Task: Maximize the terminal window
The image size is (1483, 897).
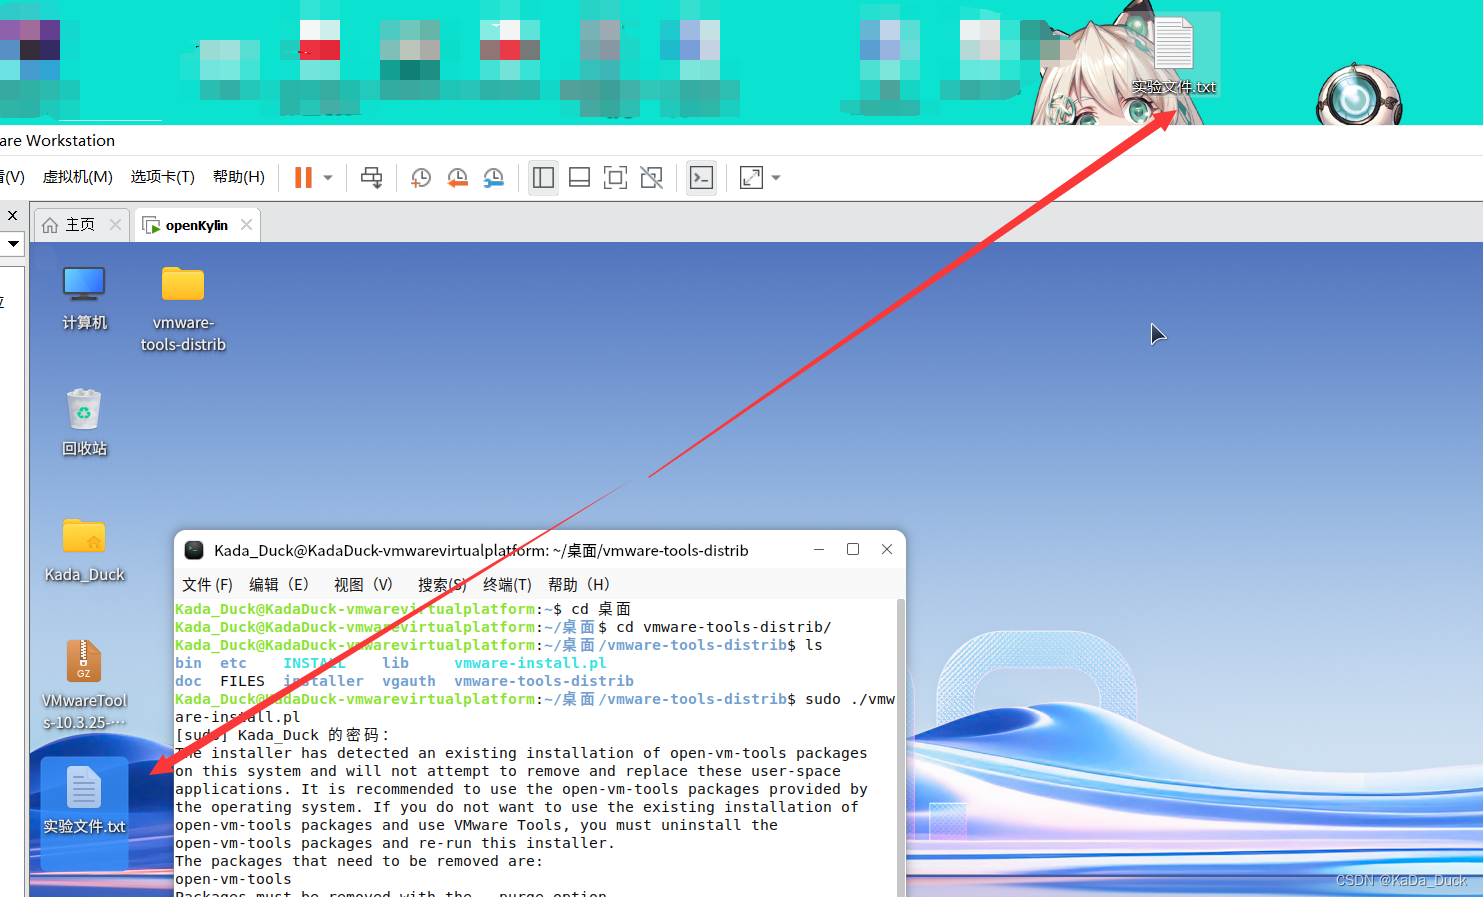Action: coord(853,549)
